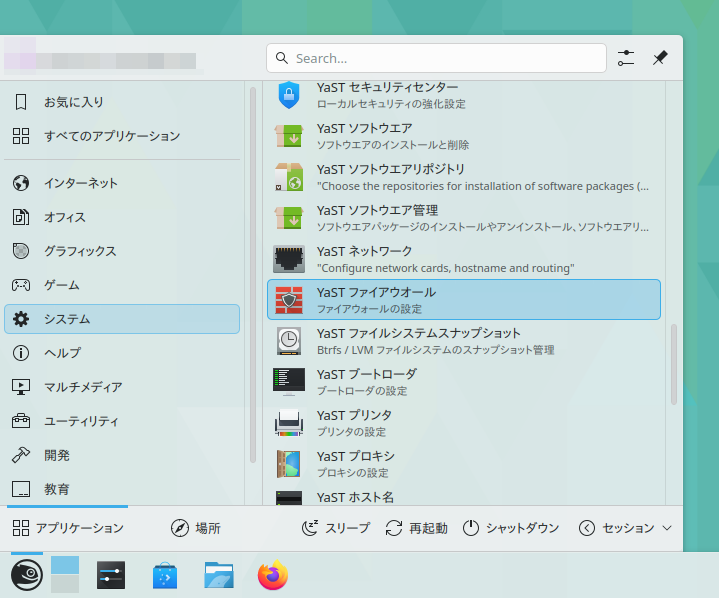Launch Firefox from the taskbar
Screen dimensions: 719x598
[x=272, y=575]
